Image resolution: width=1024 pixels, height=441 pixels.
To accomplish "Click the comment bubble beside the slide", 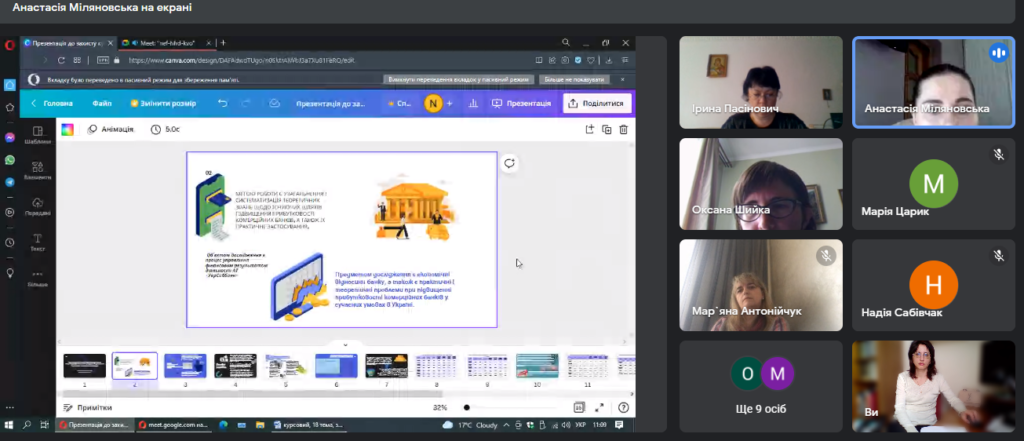I will 509,163.
